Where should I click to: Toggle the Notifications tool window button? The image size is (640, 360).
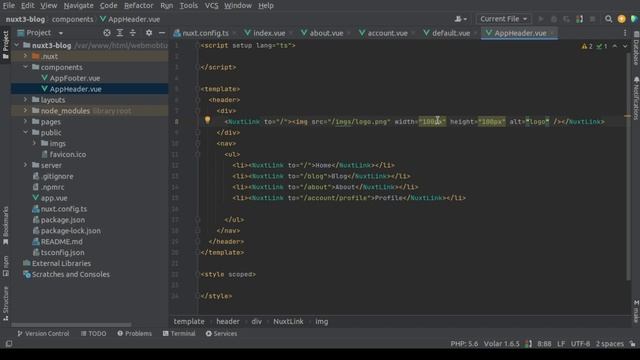[636, 98]
